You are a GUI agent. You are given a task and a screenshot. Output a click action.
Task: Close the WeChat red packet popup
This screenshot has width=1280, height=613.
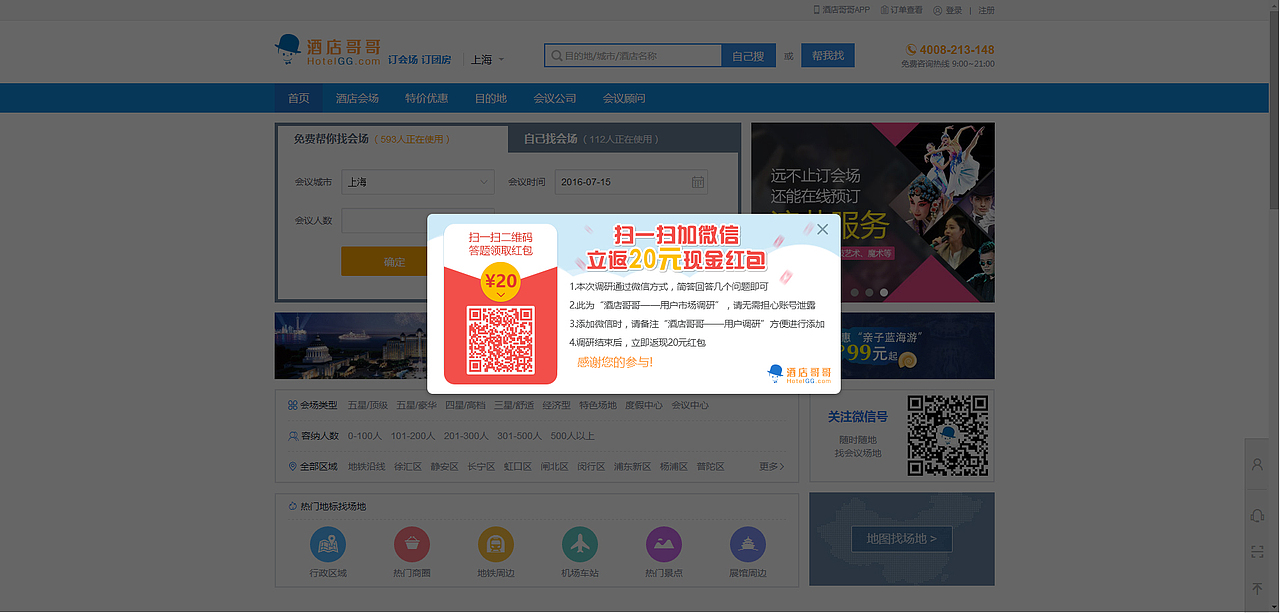[x=822, y=229]
